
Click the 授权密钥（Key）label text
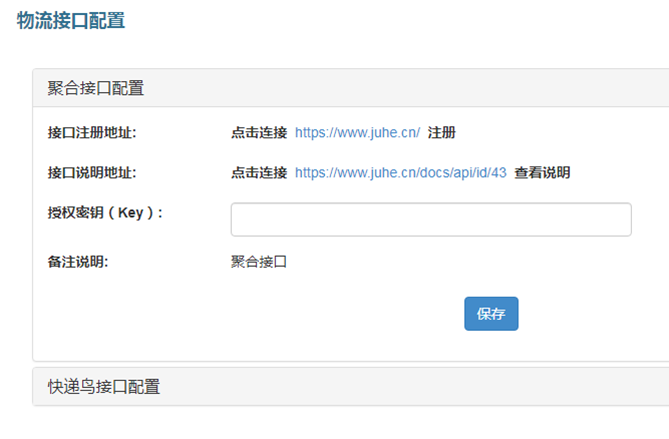105,212
